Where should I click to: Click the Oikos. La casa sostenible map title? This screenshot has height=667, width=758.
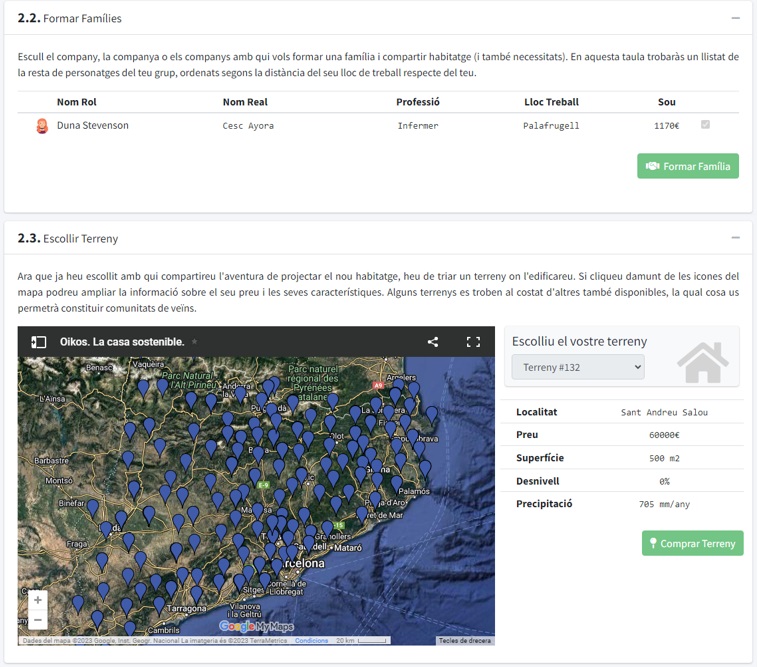tap(121, 342)
